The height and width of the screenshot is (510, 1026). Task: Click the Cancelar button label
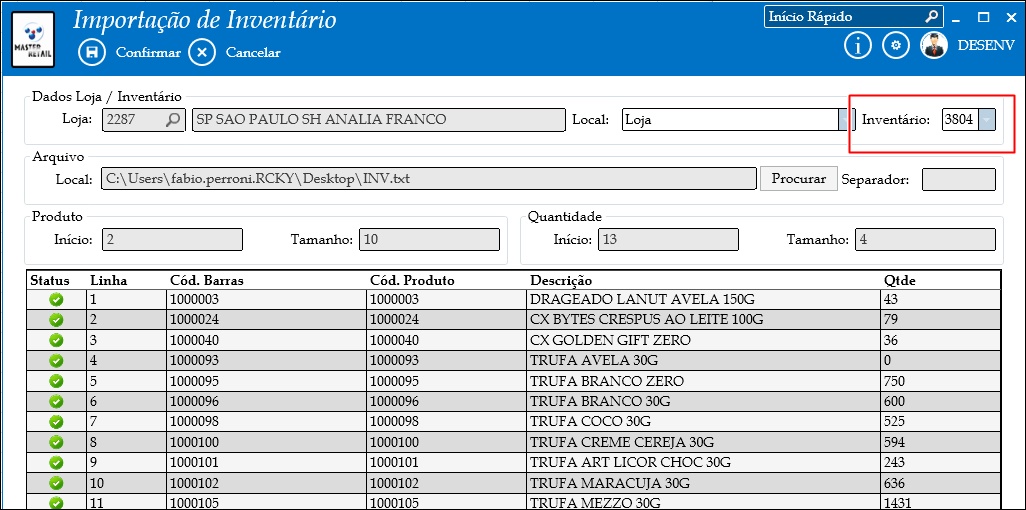click(x=253, y=53)
